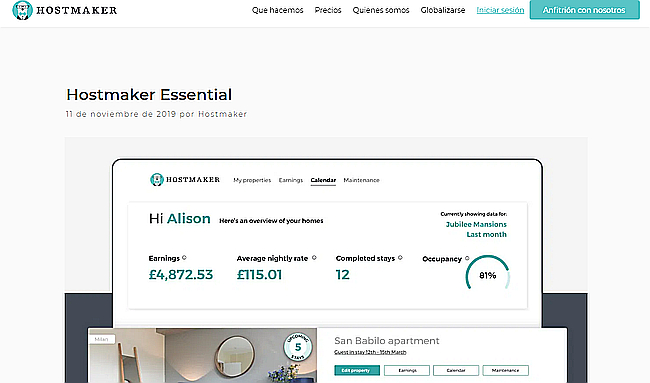The image size is (650, 383).
Task: Click the £4,872.53 earnings value
Action: point(181,274)
